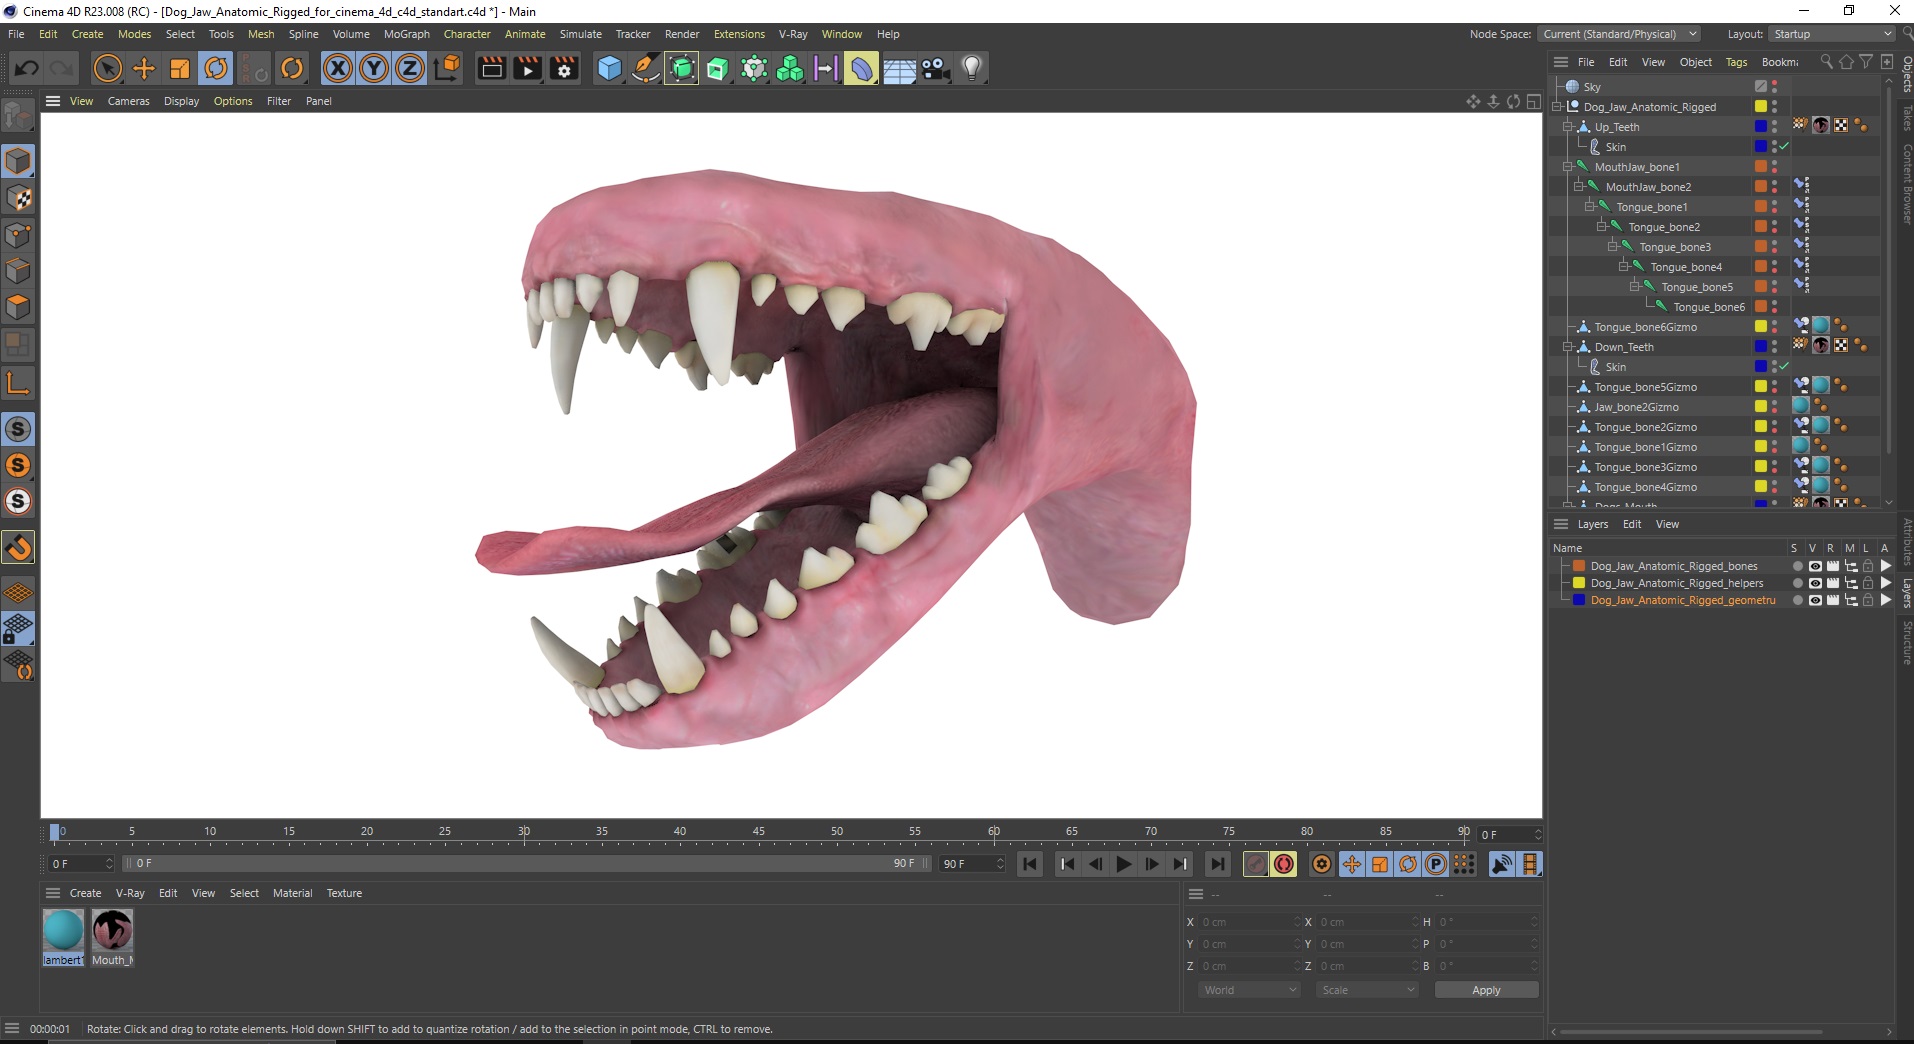Select the Scale tool in top toolbar

tap(180, 68)
